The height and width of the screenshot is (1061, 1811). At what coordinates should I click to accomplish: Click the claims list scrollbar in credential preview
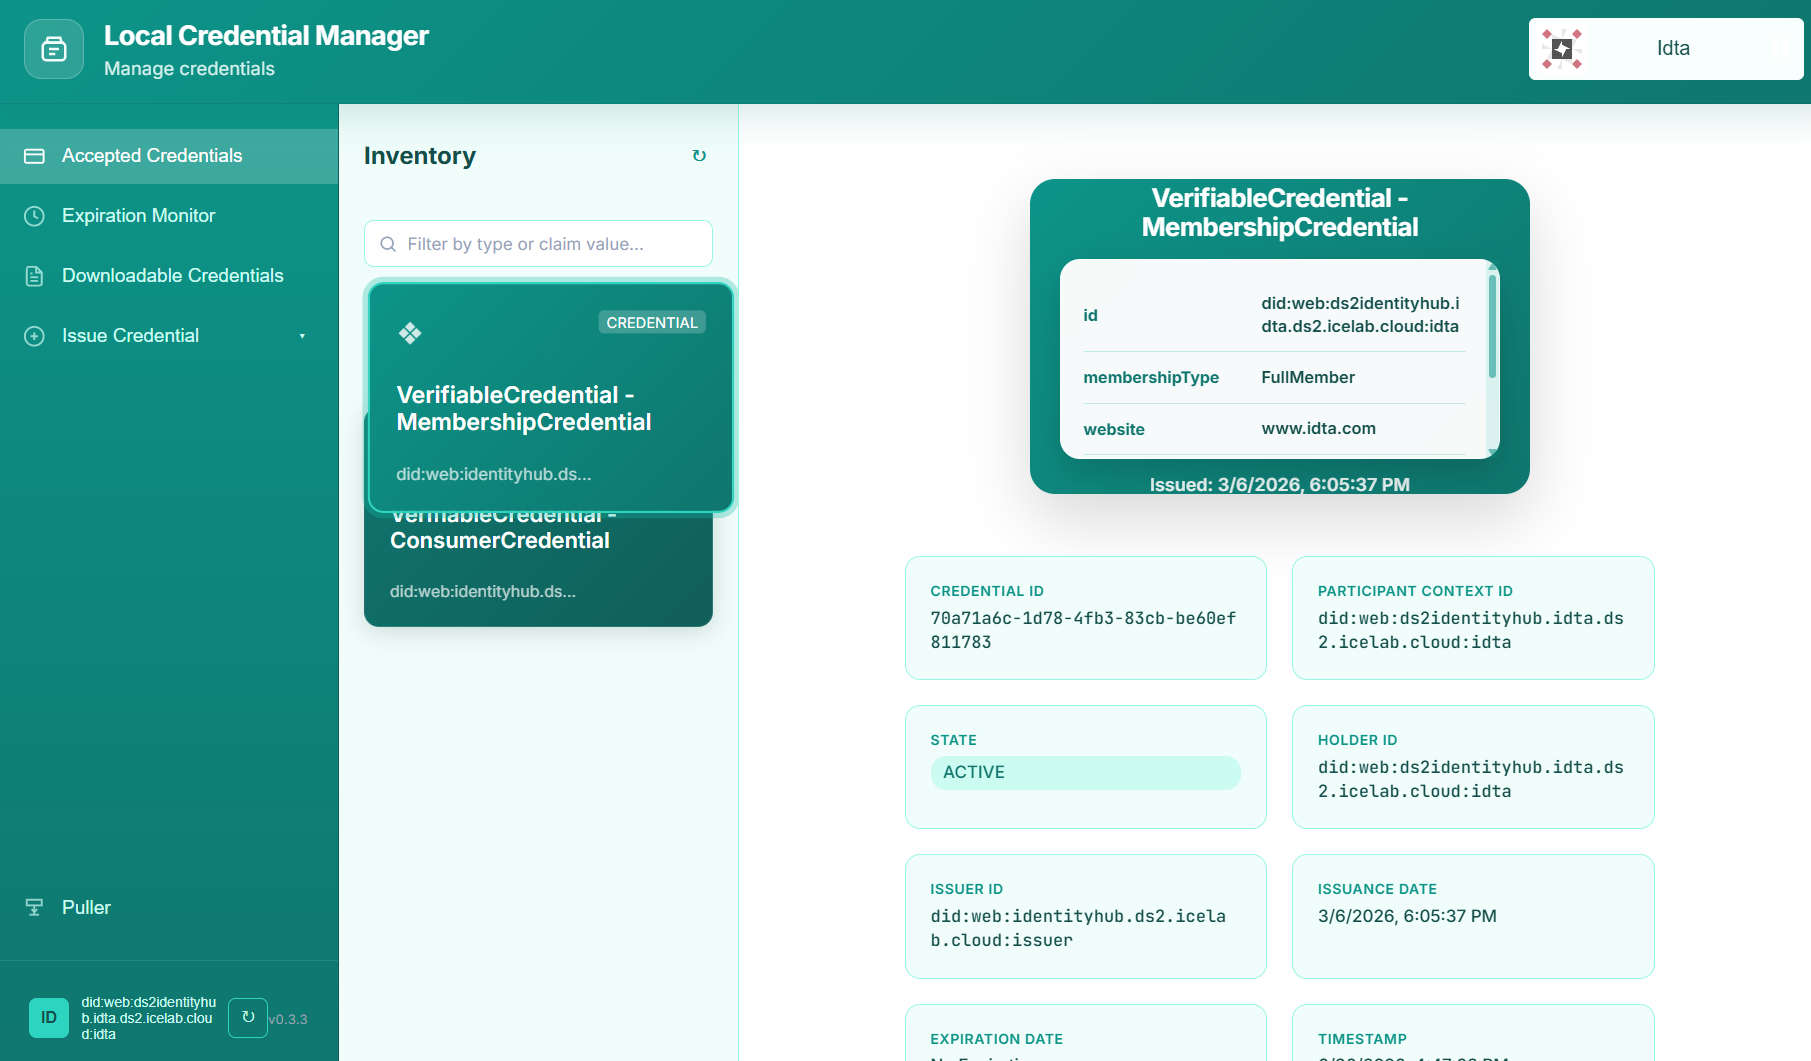(1492, 327)
